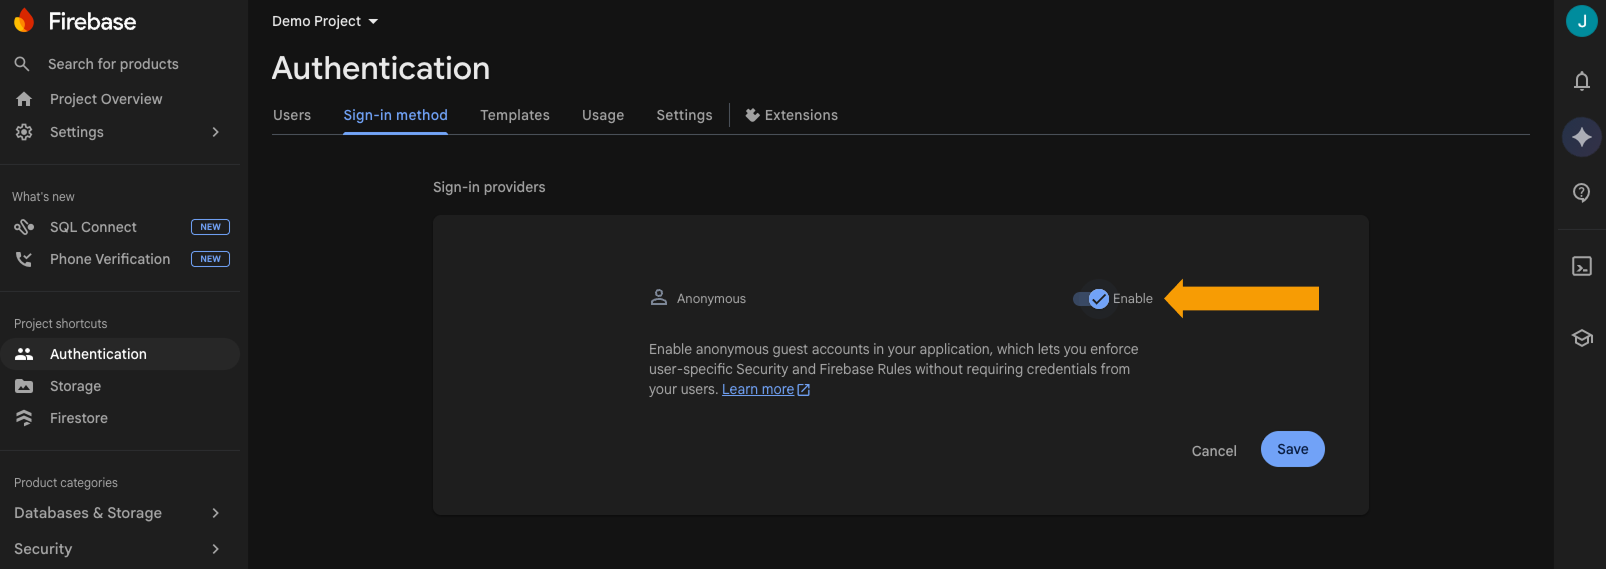Click the Storage image folder icon
1606x569 pixels.
[24, 386]
